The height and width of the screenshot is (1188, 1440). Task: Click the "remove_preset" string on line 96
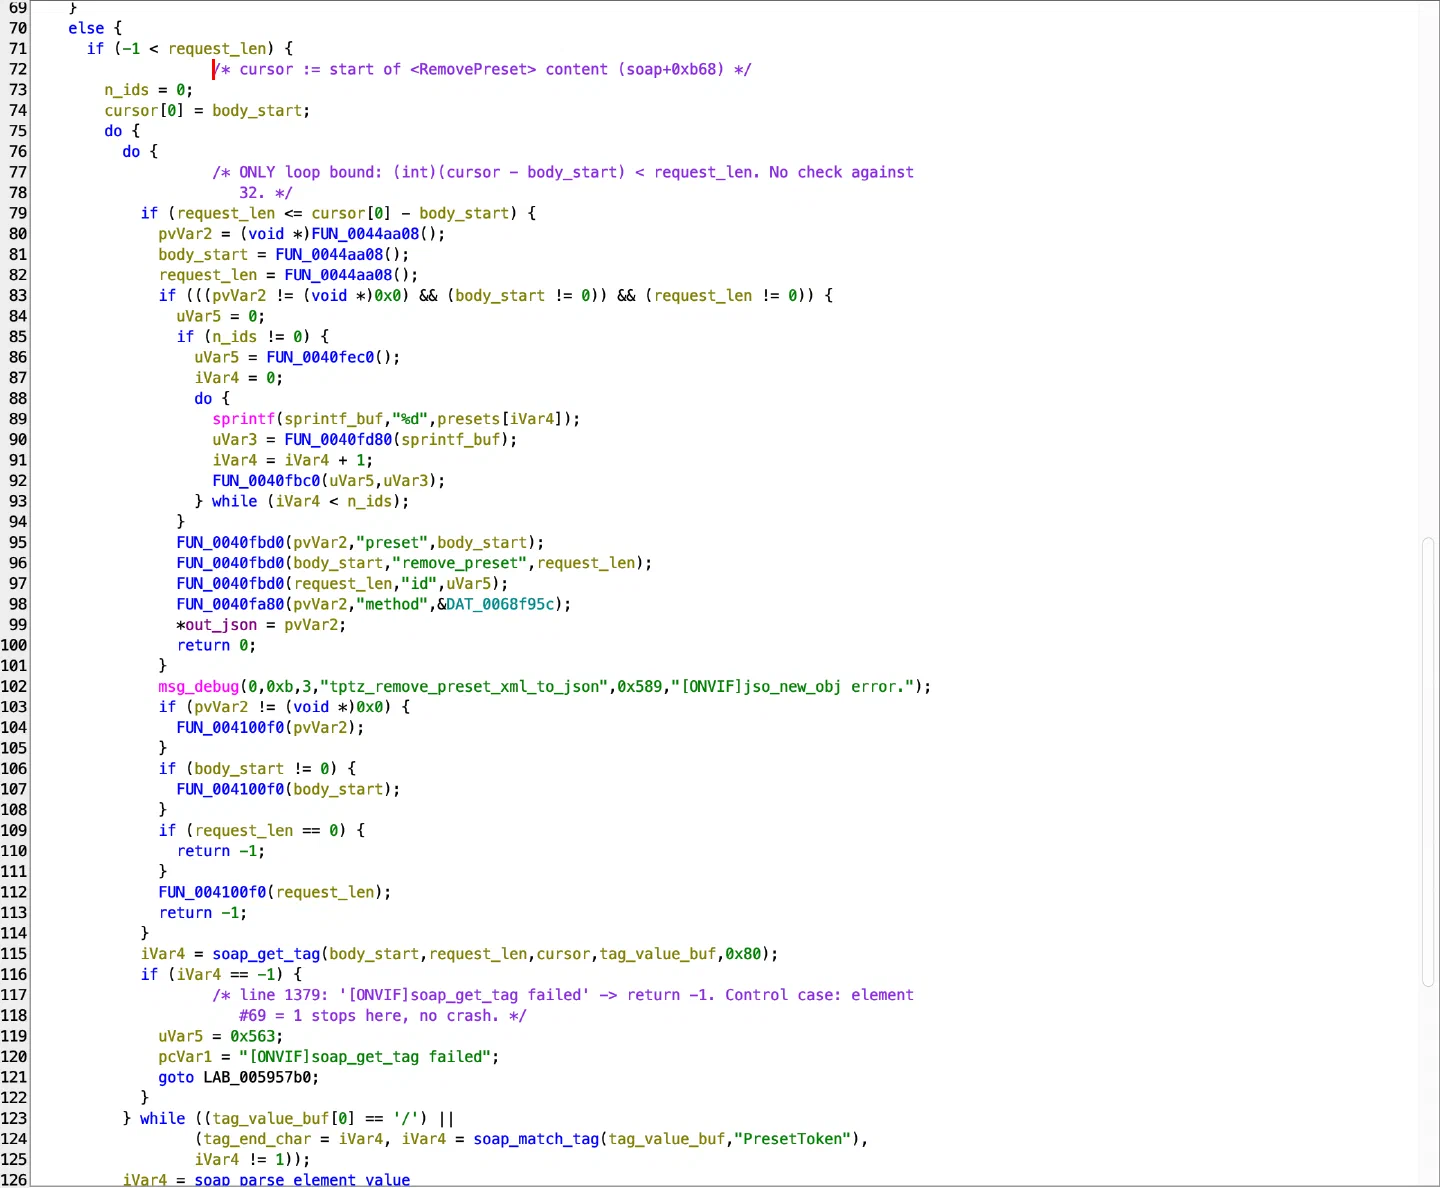click(460, 564)
